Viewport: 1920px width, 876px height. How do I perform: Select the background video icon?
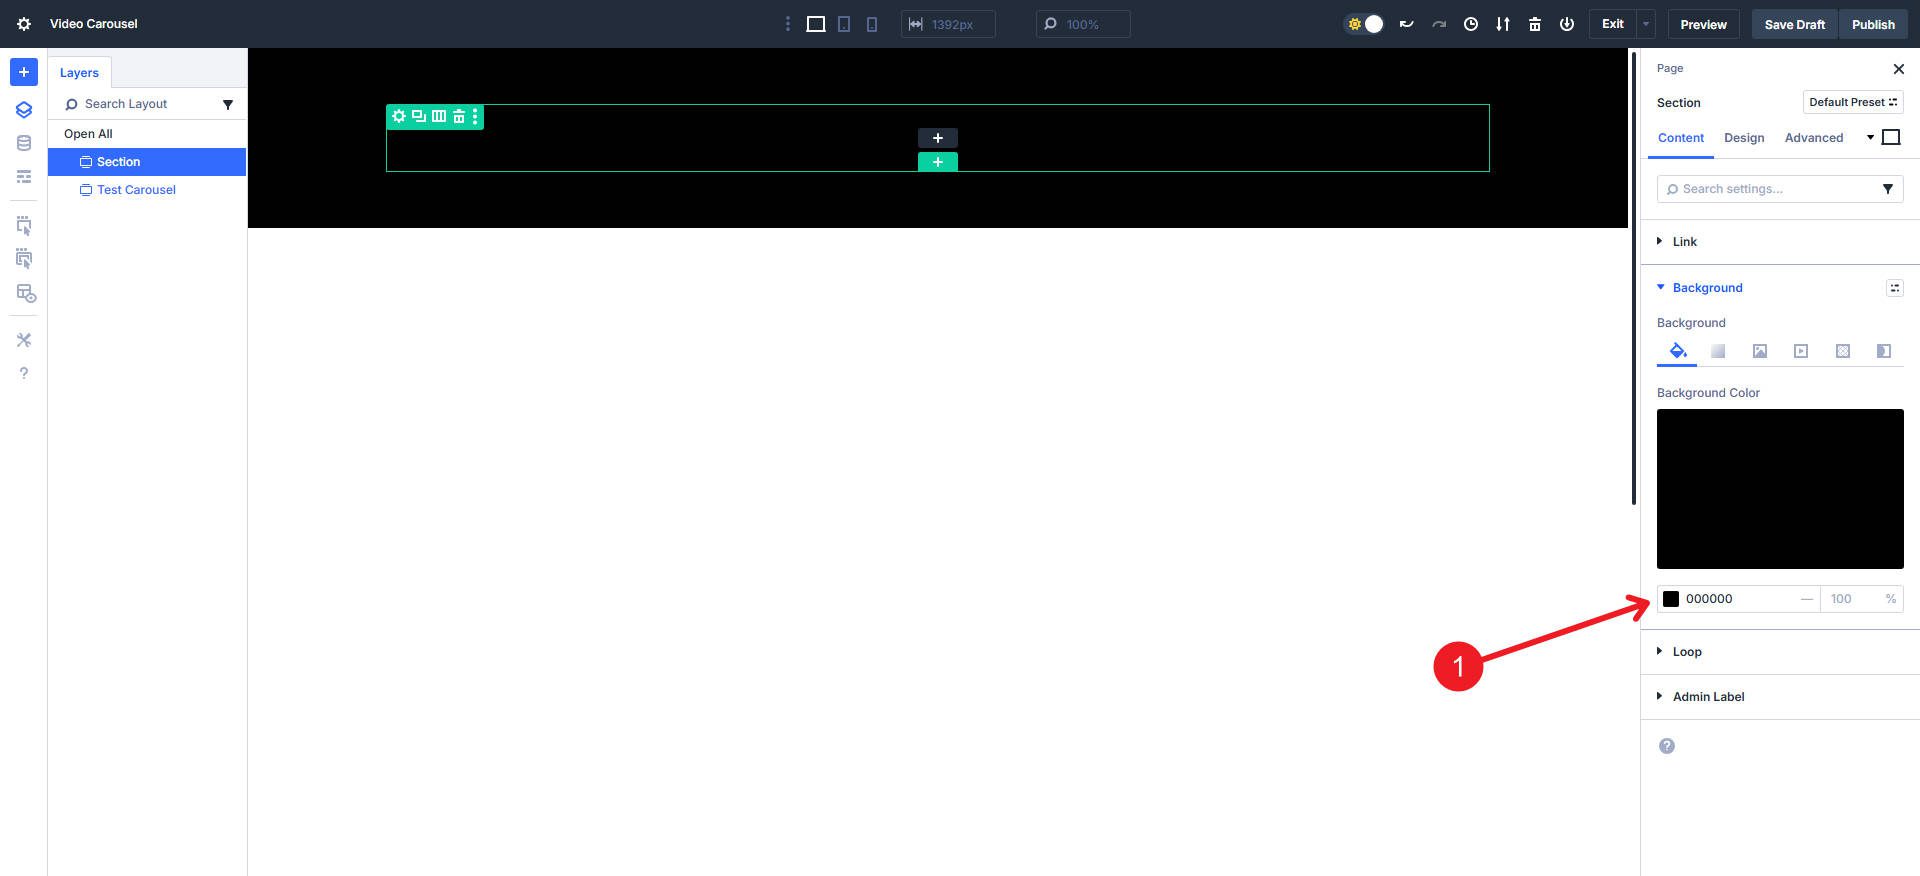point(1800,351)
